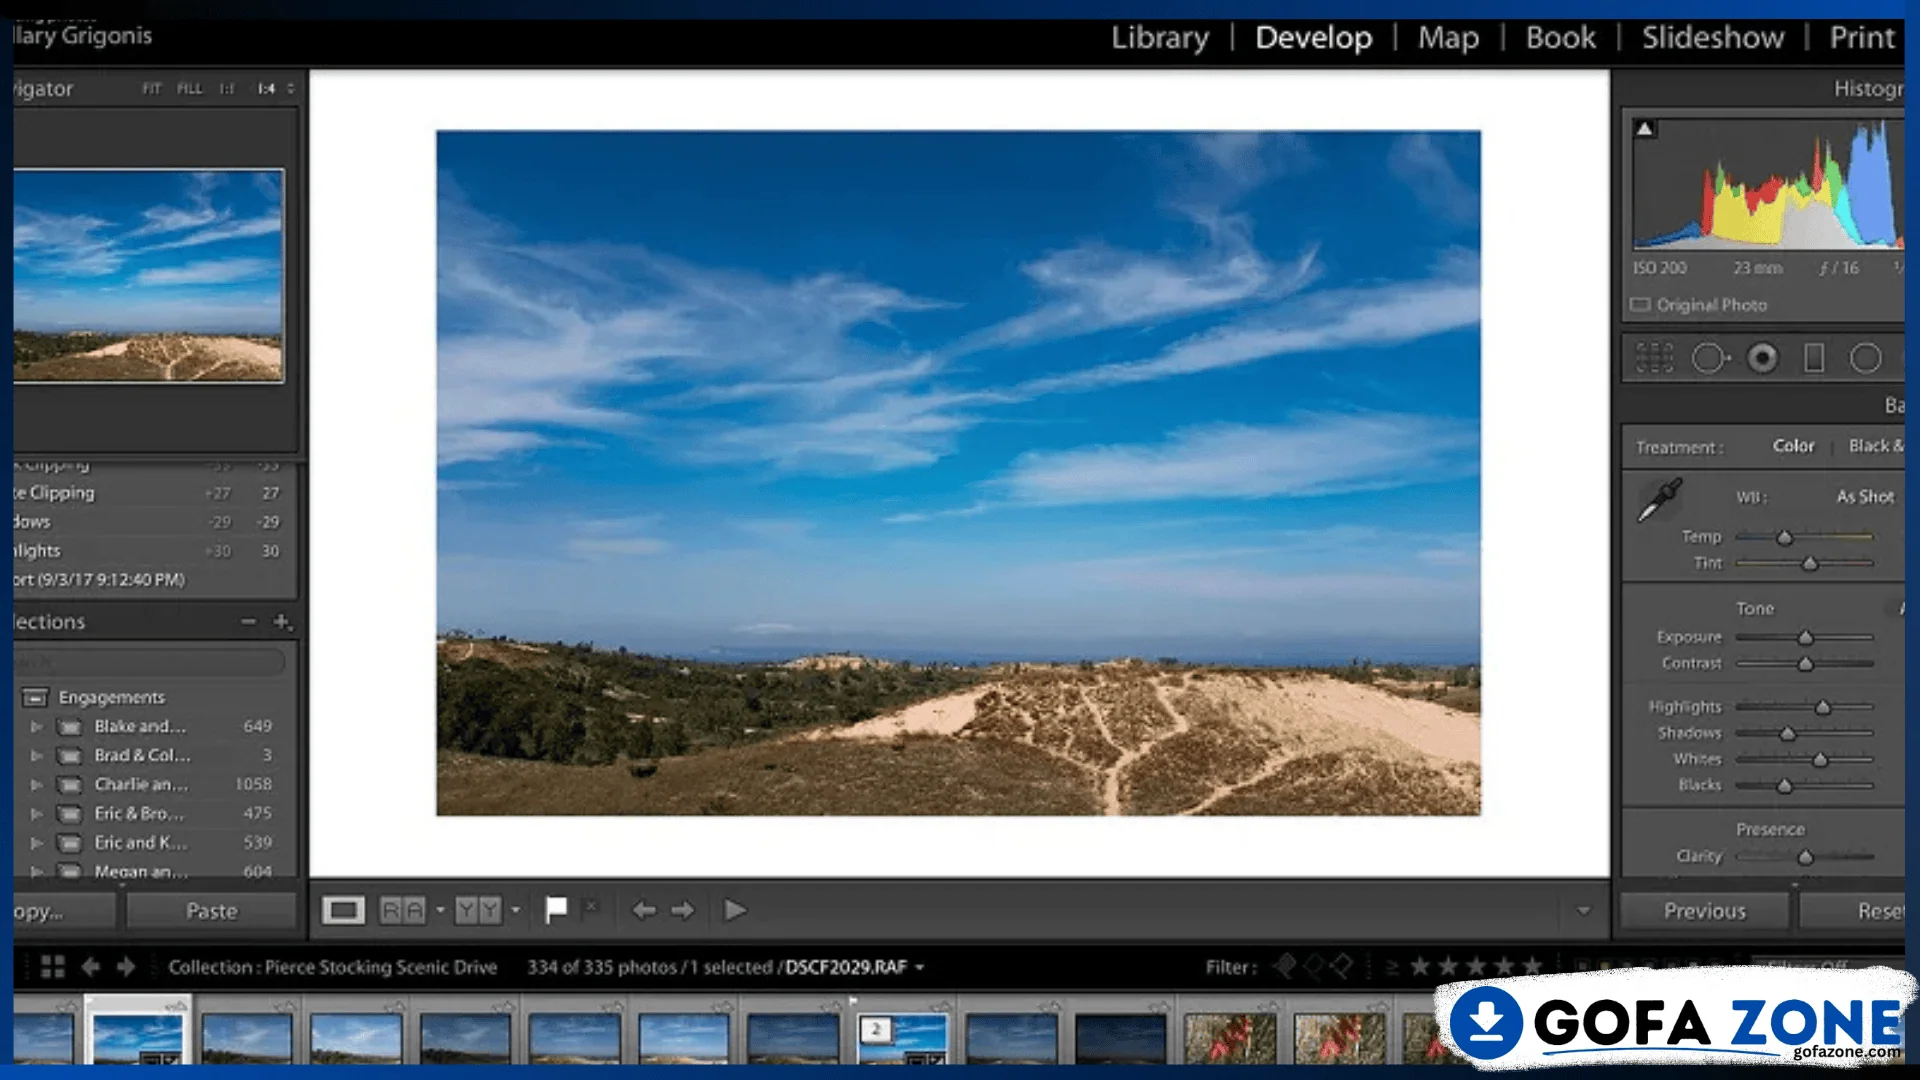The width and height of the screenshot is (1920, 1080).
Task: Click the Previous settings button
Action: click(1704, 911)
